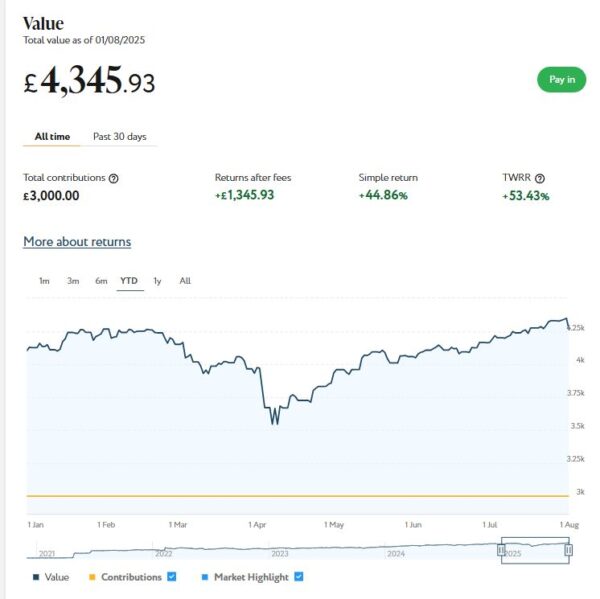Viewport: 600px width, 599px height.
Task: Select the 6m chart range
Action: pos(101,281)
